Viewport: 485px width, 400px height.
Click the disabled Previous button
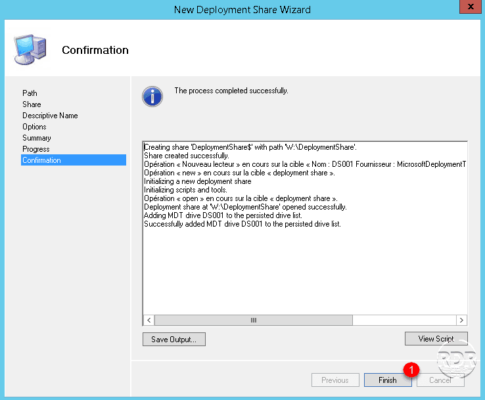pyautogui.click(x=335, y=380)
